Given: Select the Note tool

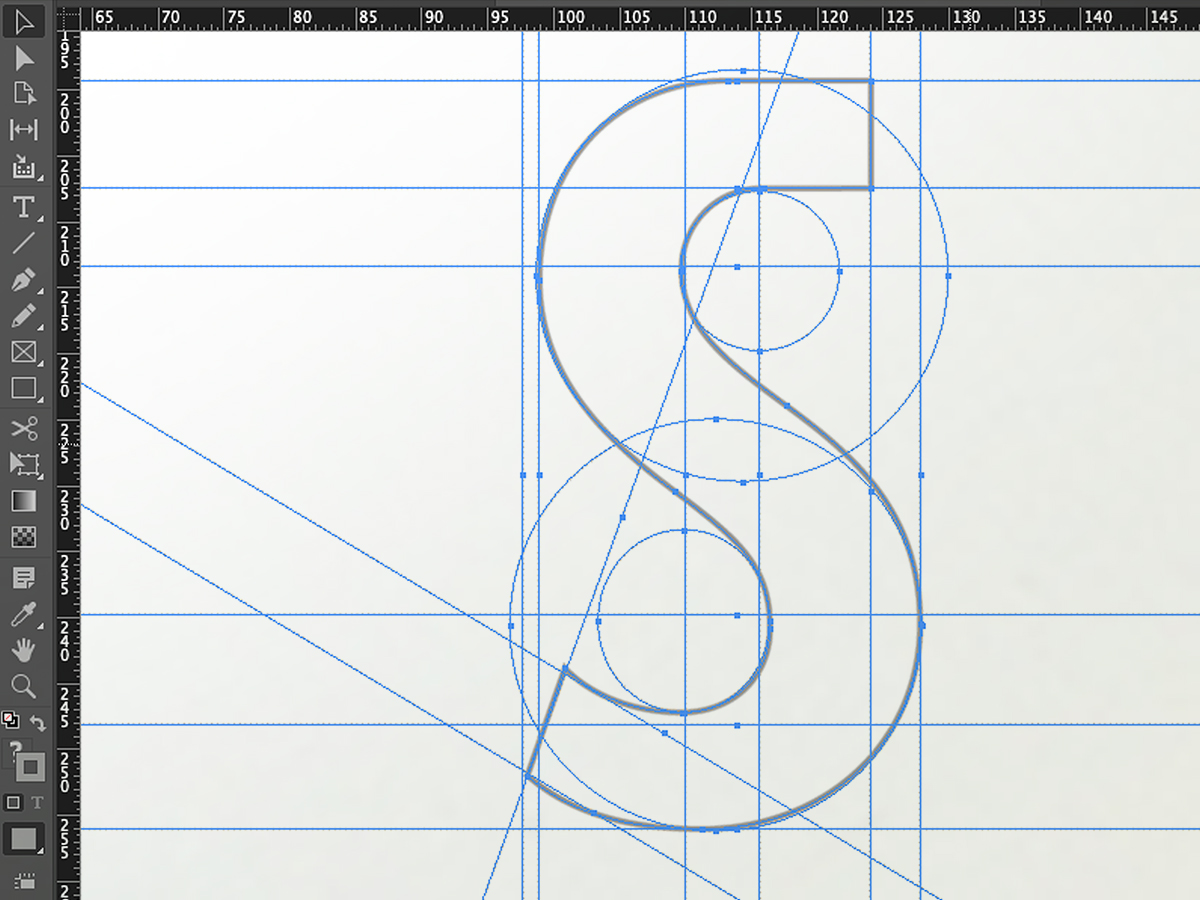Looking at the screenshot, I should (x=24, y=577).
